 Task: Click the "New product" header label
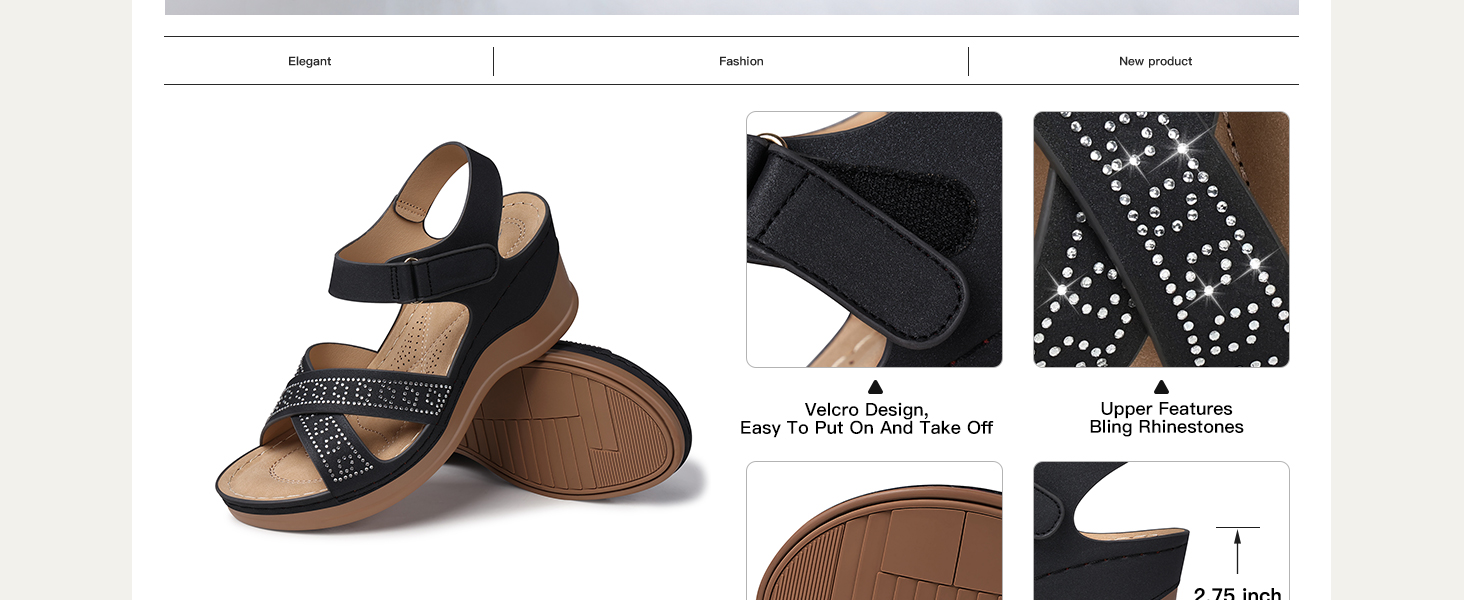(1155, 61)
